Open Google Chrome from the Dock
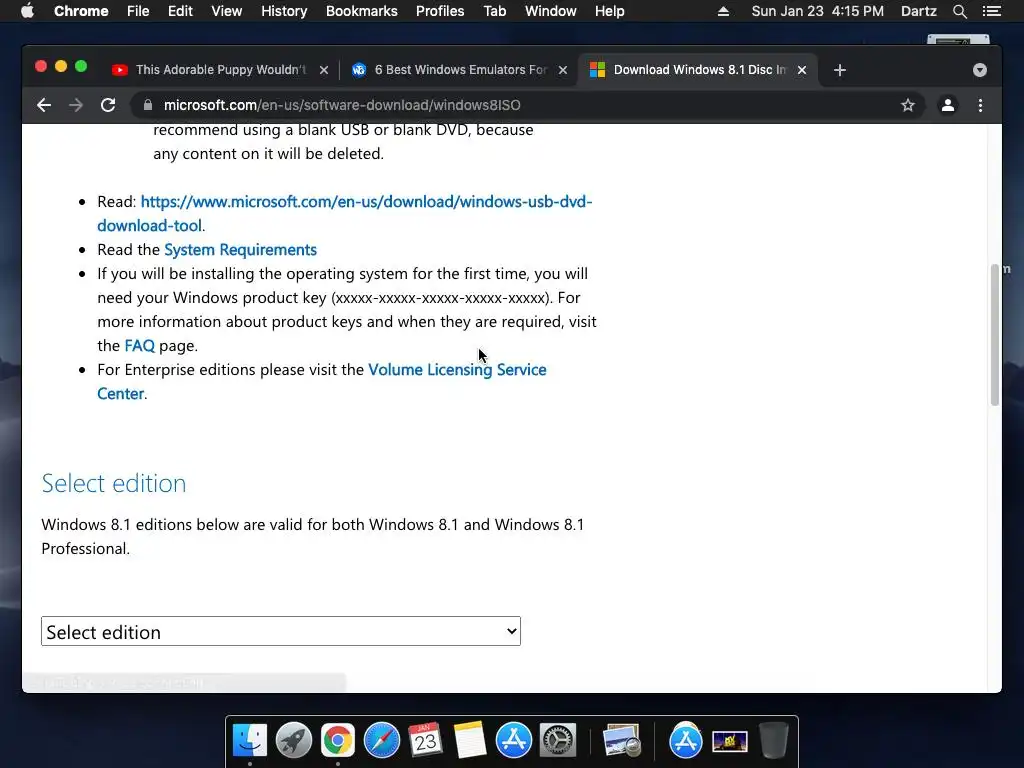 [x=338, y=741]
